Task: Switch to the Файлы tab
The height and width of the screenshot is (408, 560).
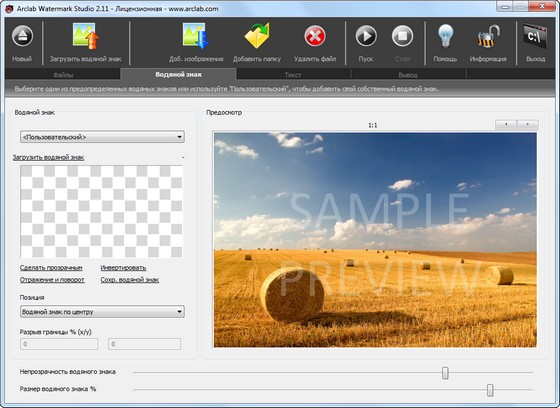Action: [x=63, y=75]
